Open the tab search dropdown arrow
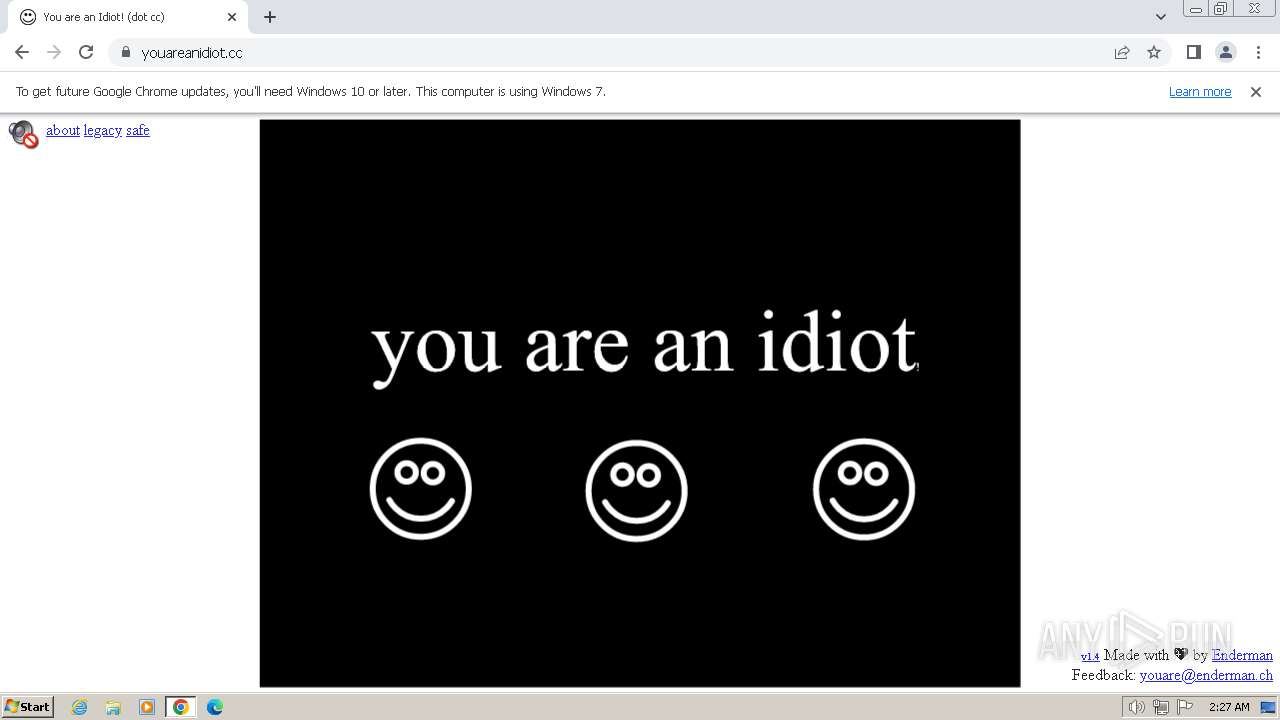This screenshot has width=1280, height=720. (x=1160, y=17)
